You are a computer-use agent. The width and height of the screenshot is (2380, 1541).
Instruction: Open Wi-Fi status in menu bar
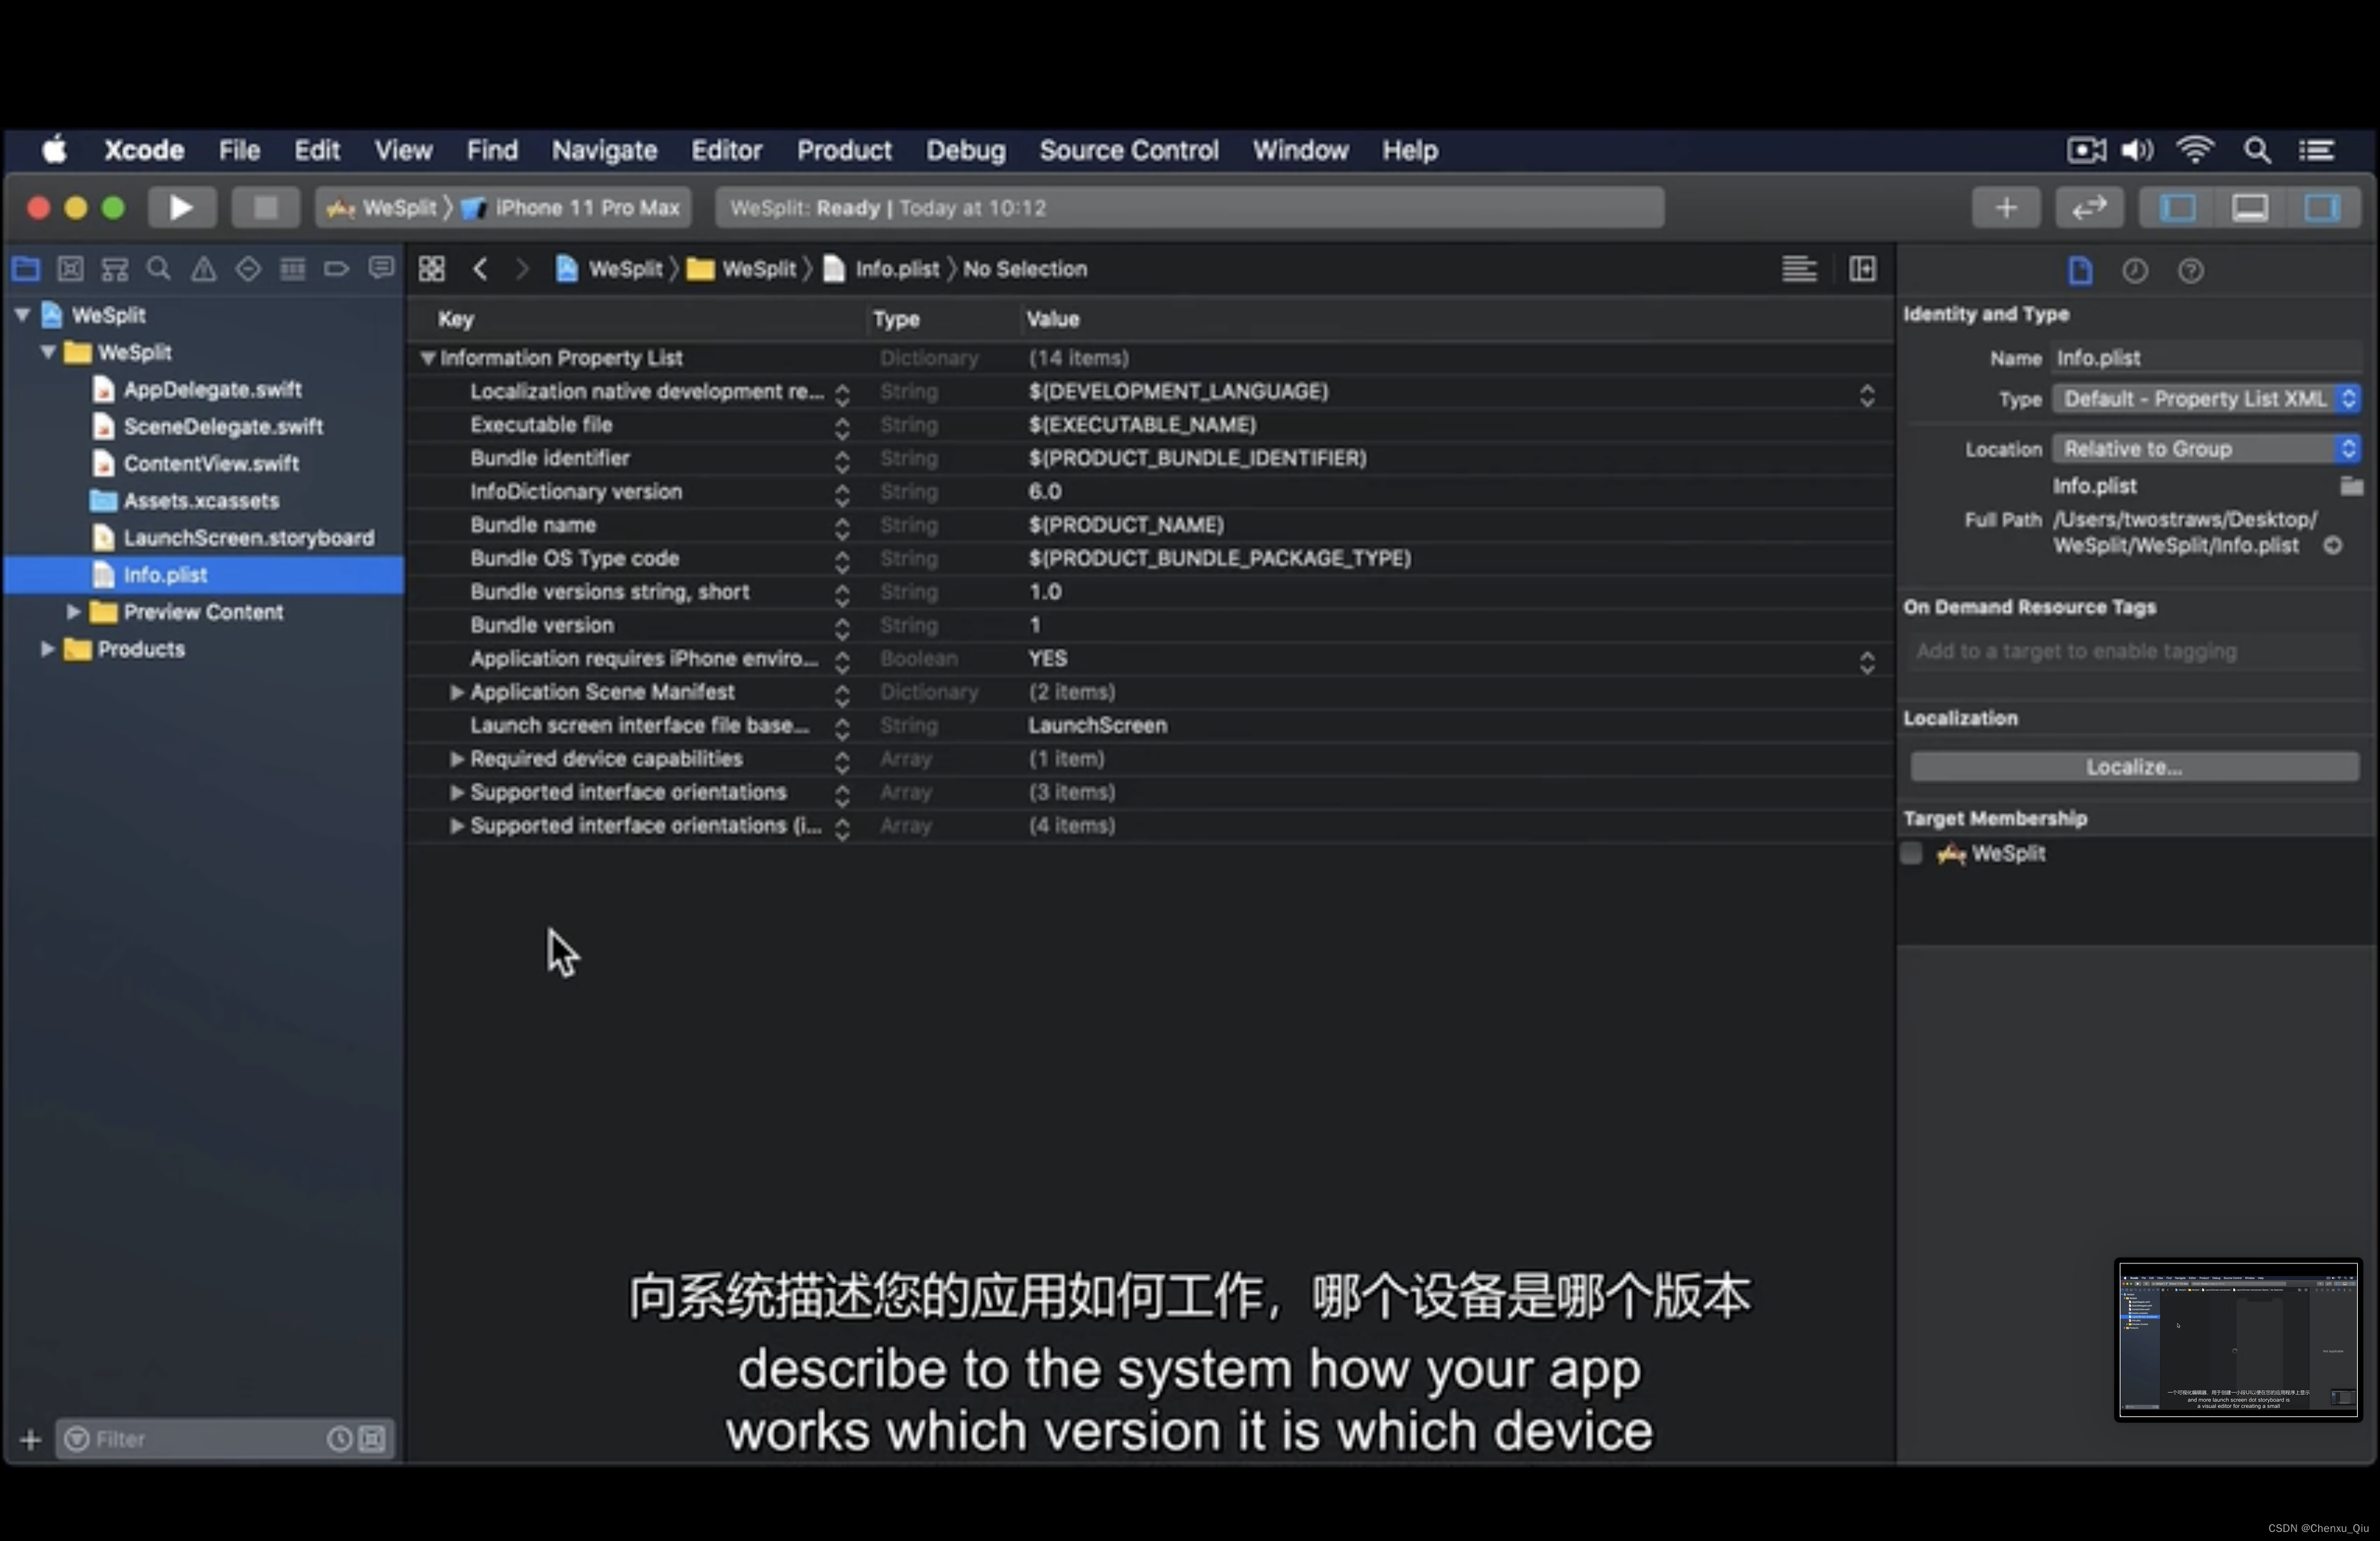point(2195,150)
